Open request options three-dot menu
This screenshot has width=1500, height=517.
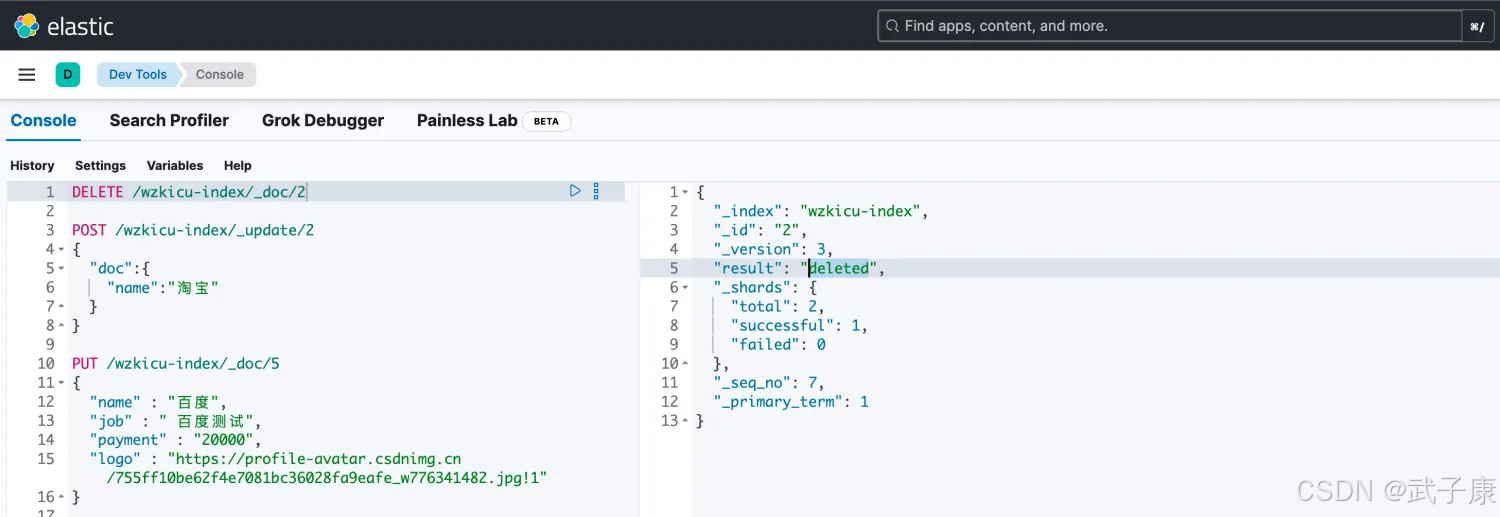coord(596,191)
